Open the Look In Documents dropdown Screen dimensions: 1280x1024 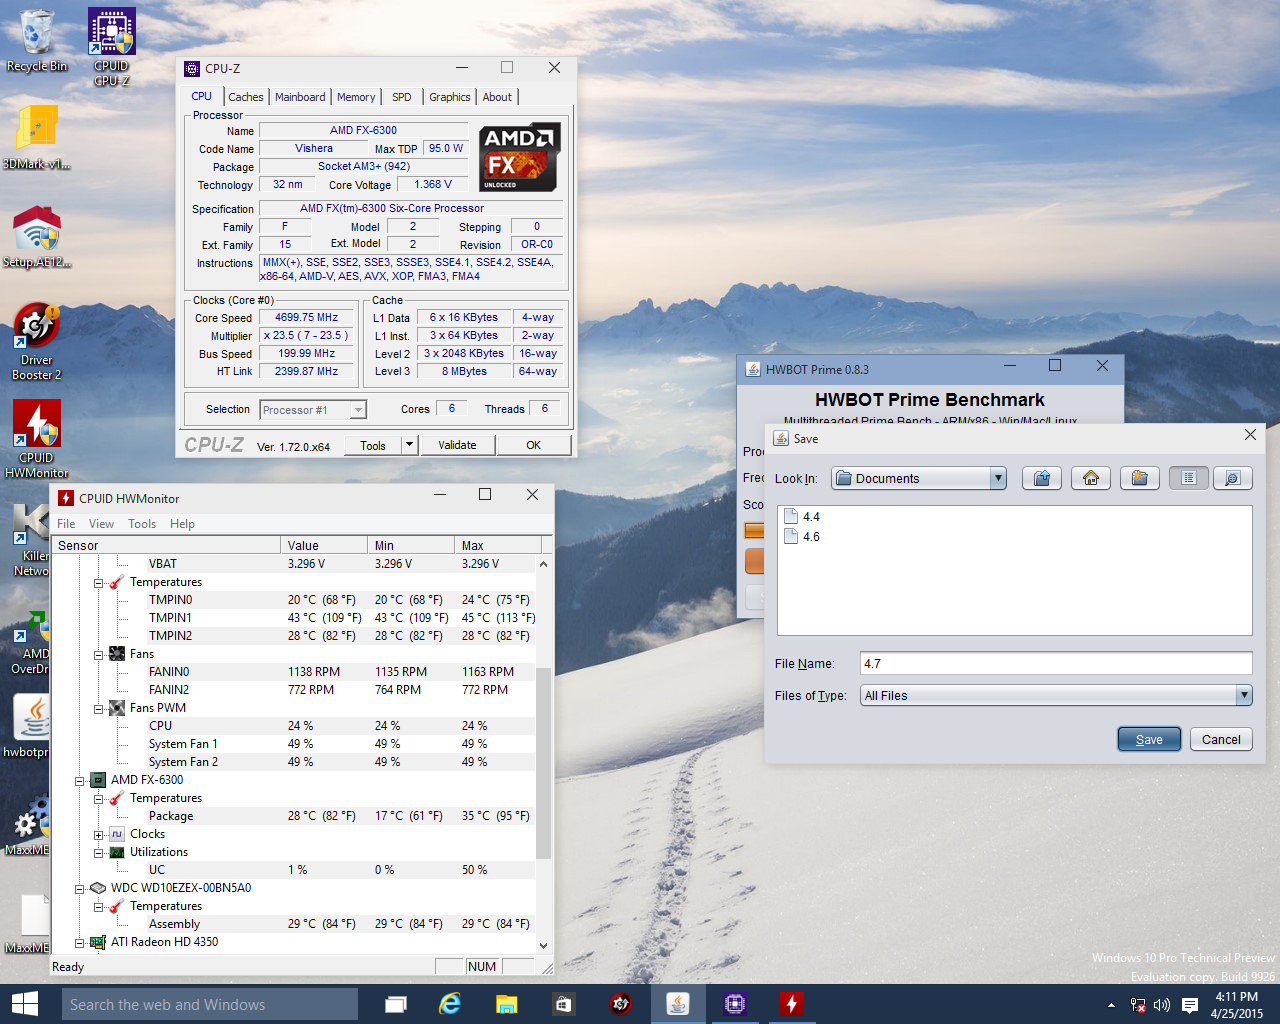[x=919, y=478]
